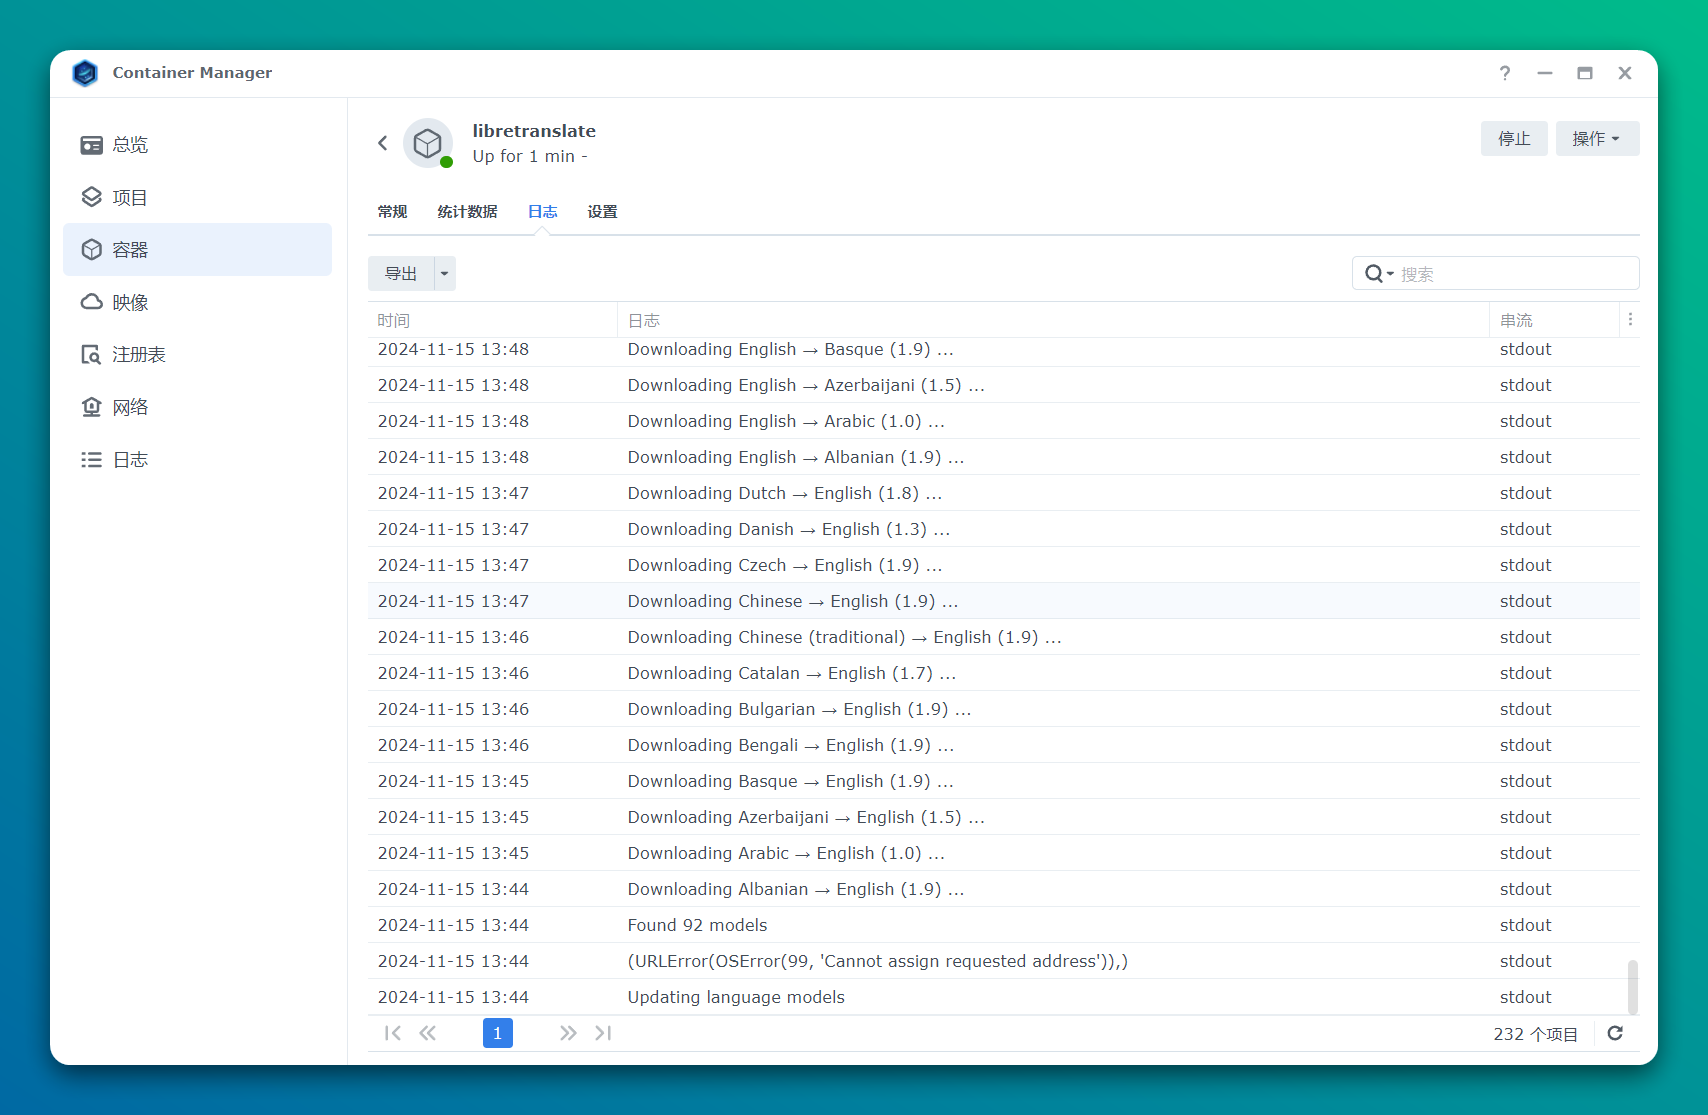
Task: Select 'Downloading Basque → English (1.9)' row
Action: (x=1004, y=781)
